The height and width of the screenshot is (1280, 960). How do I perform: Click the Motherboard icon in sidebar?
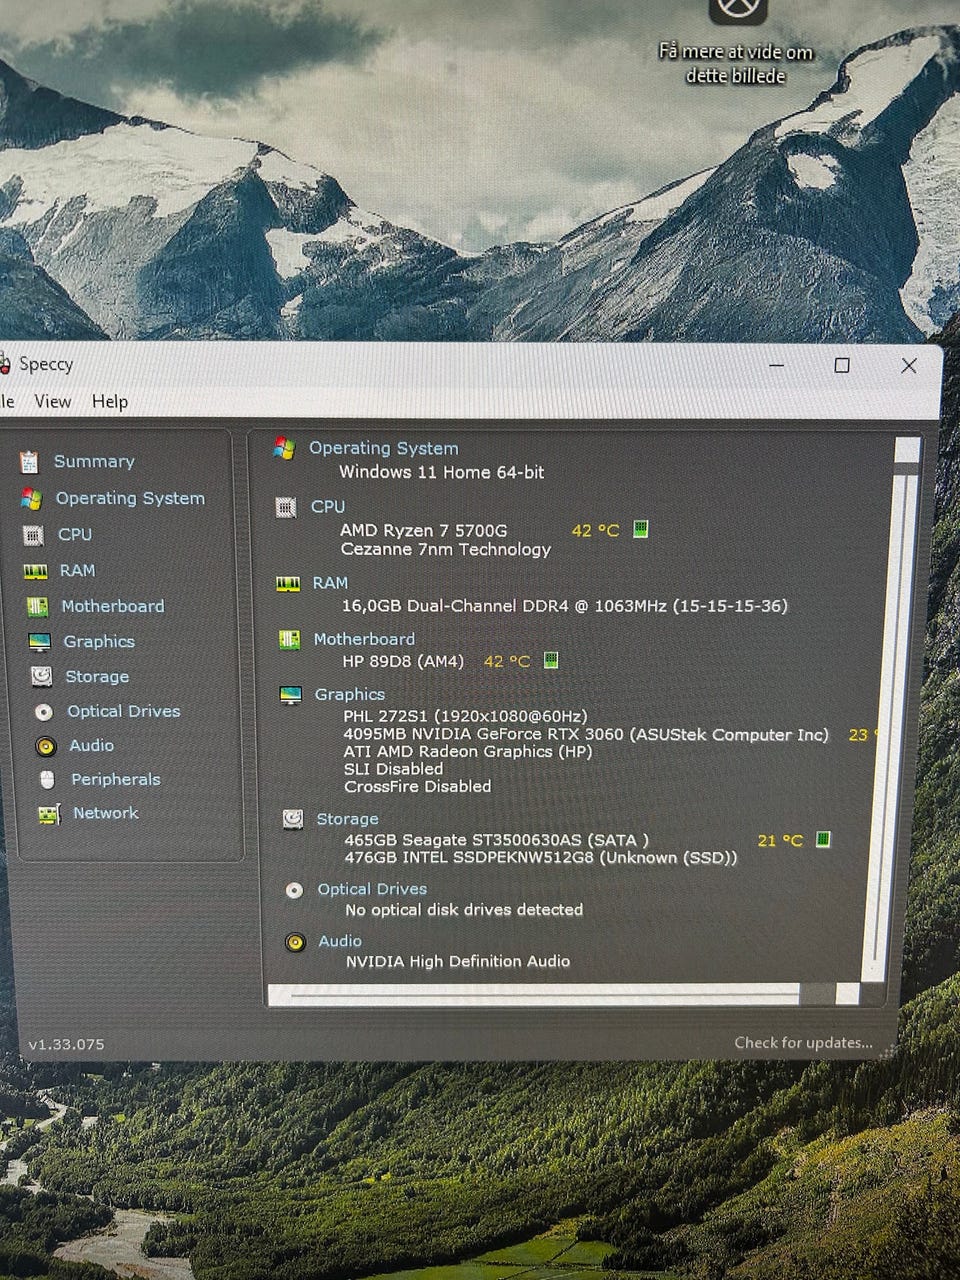(37, 607)
